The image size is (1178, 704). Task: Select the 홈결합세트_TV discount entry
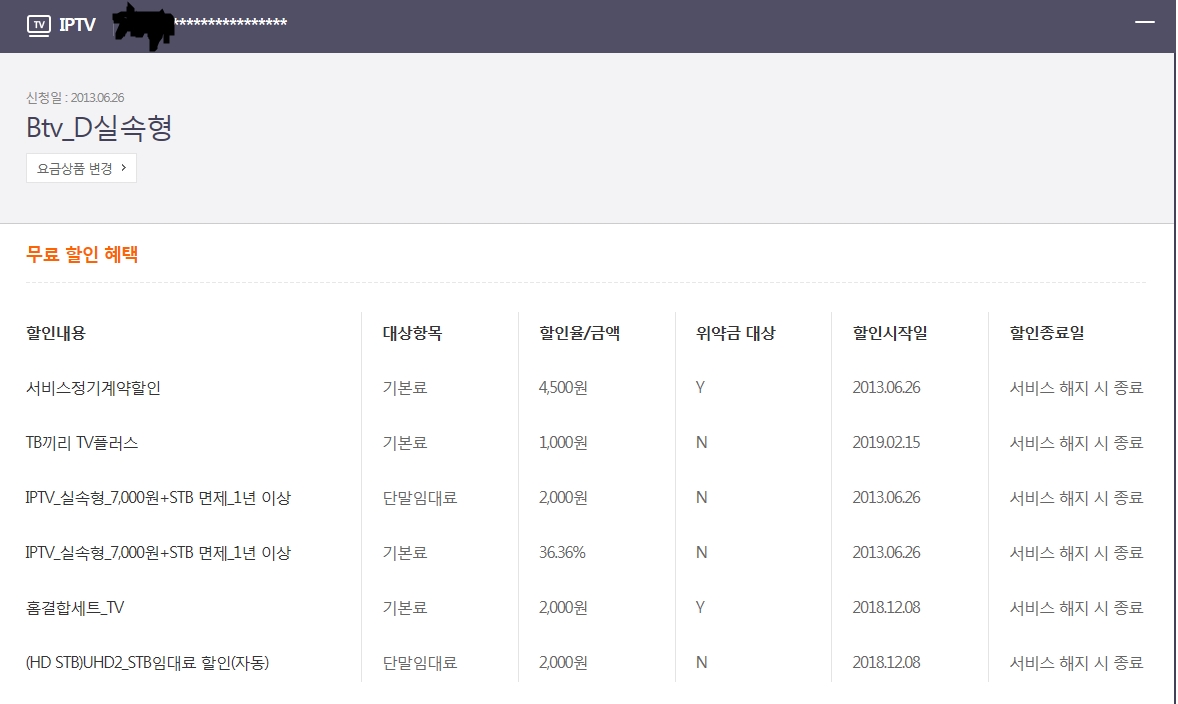coord(75,608)
